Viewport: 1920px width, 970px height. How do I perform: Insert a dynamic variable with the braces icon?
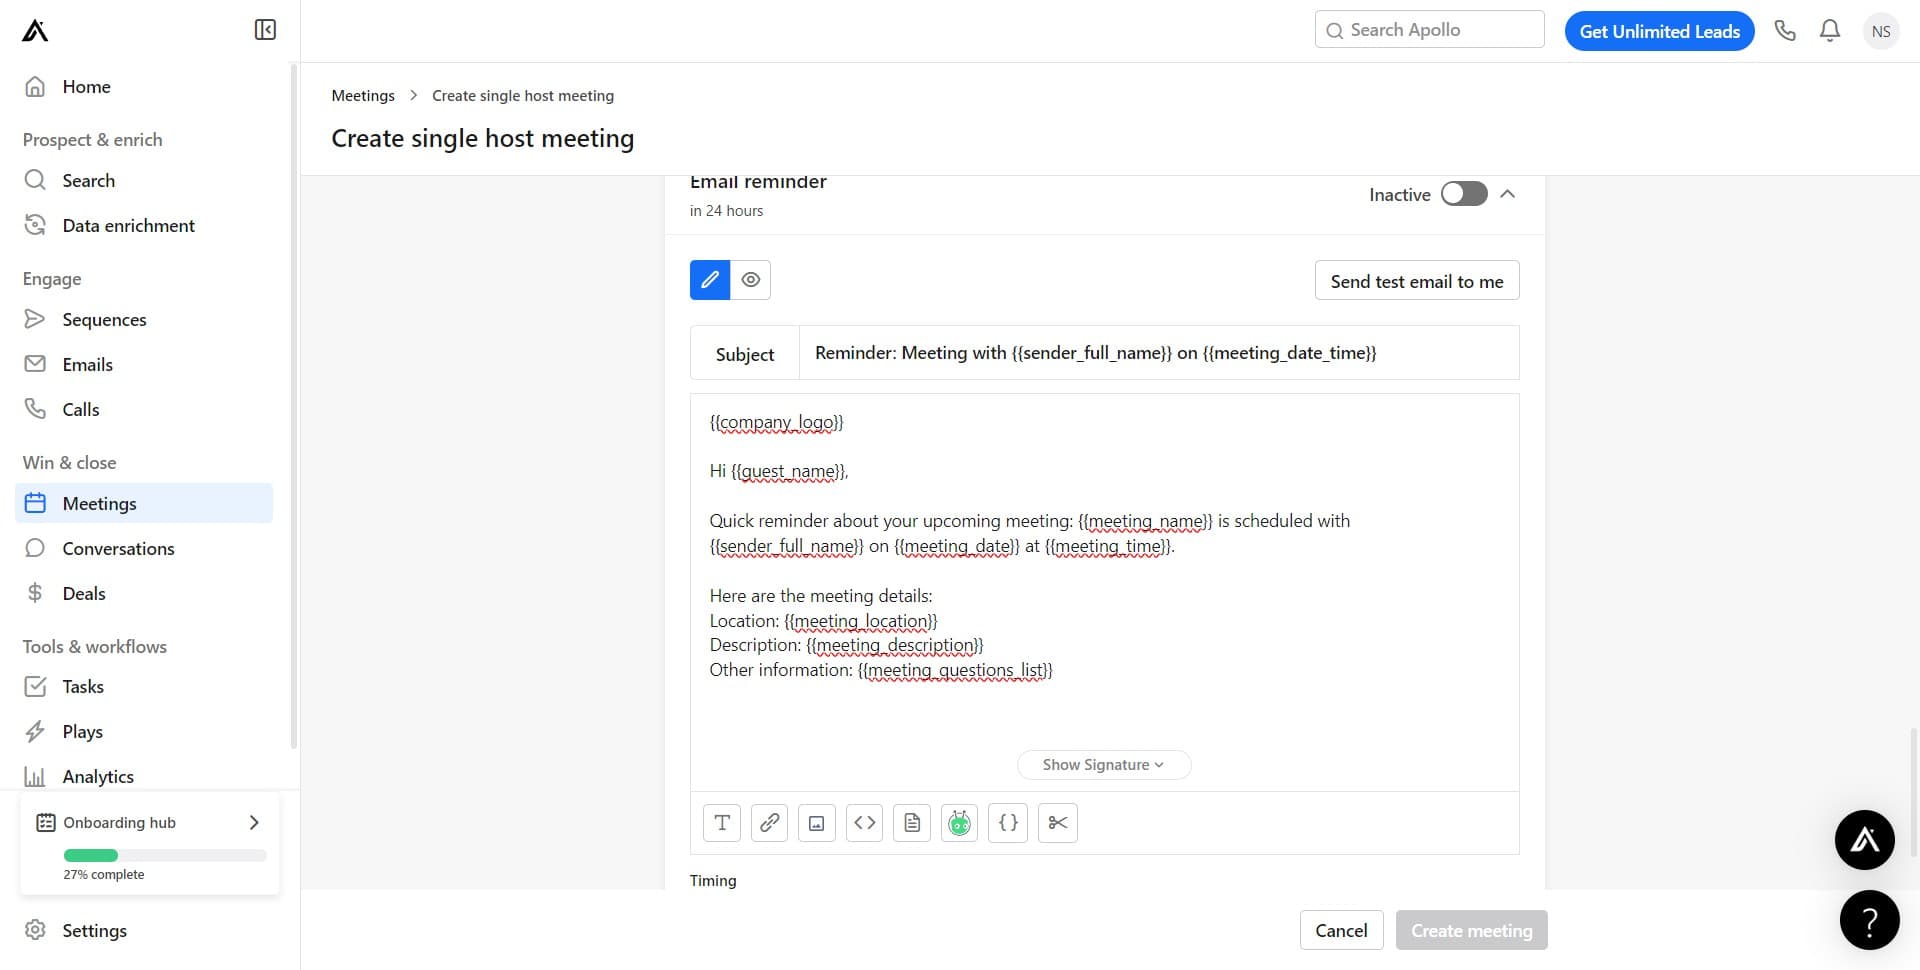tap(1008, 822)
